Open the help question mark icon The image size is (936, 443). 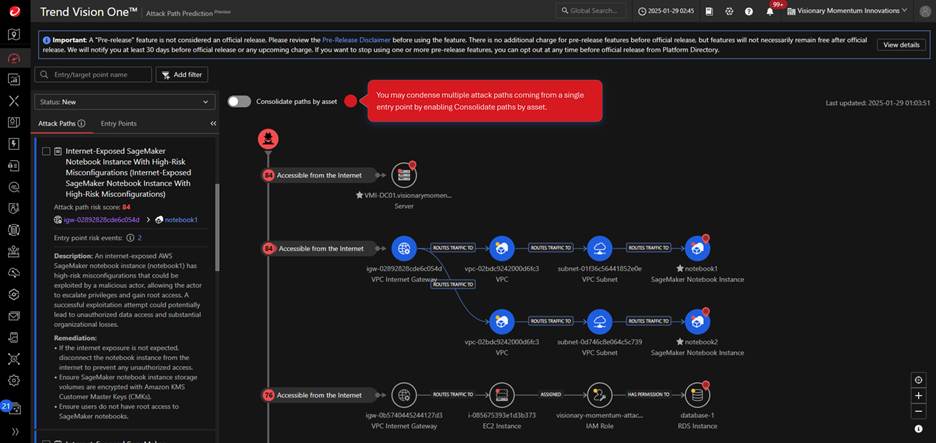[749, 11]
